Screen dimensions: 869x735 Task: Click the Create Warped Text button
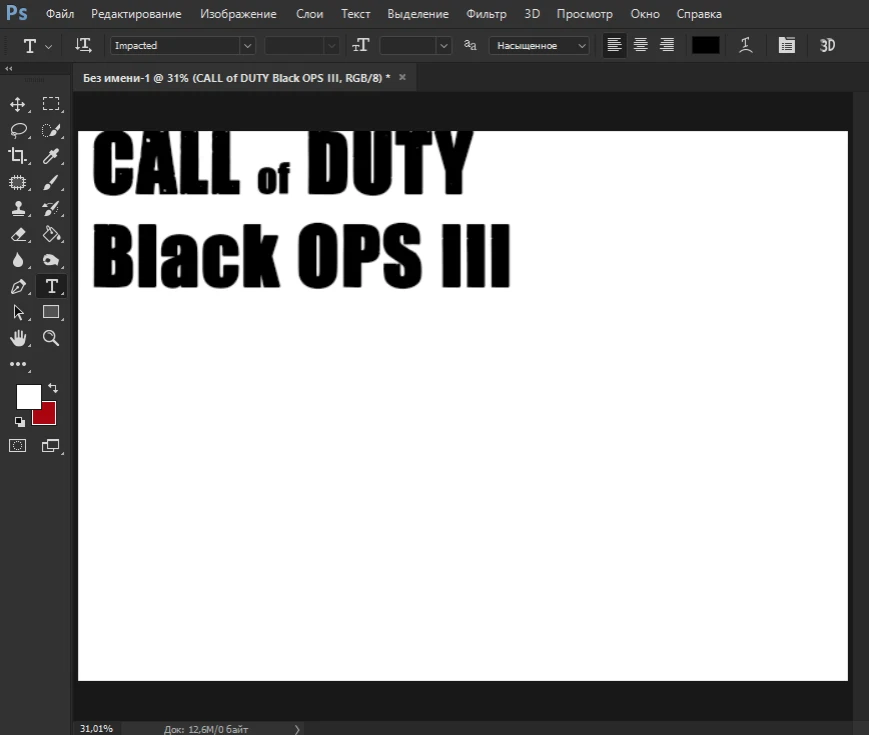pyautogui.click(x=745, y=45)
